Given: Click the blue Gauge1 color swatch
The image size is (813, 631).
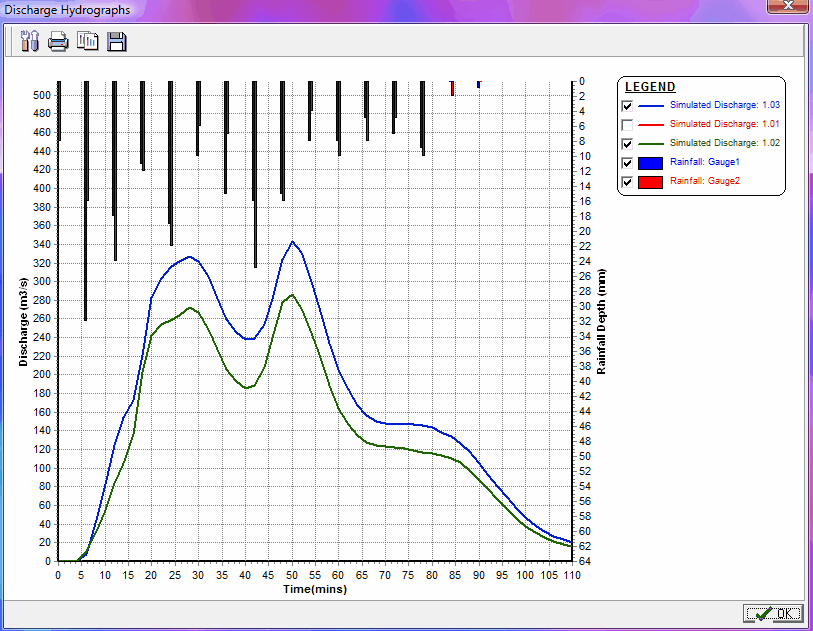Looking at the screenshot, I should [x=651, y=162].
